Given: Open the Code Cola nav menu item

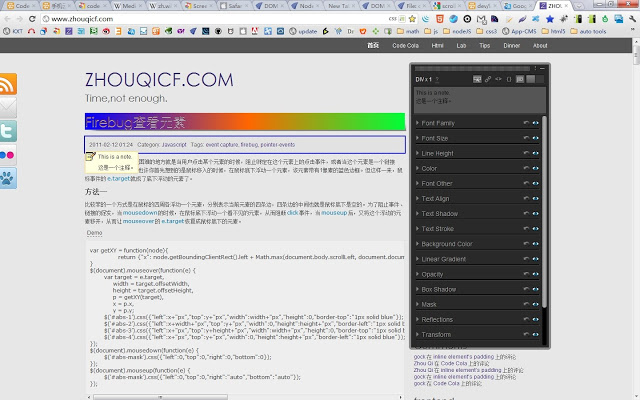Looking at the screenshot, I should (405, 45).
